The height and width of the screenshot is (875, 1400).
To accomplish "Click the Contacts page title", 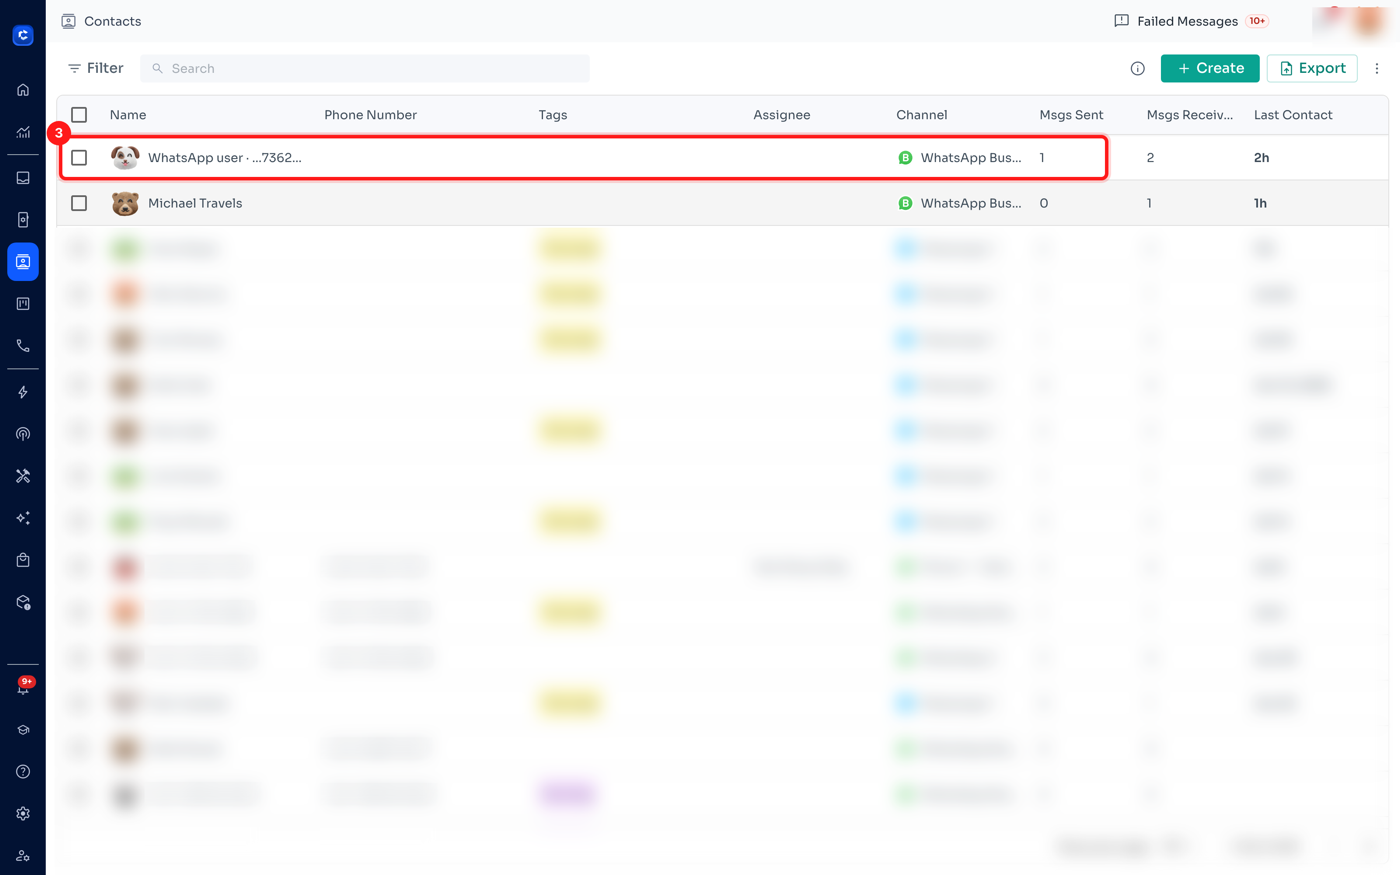I will (112, 21).
